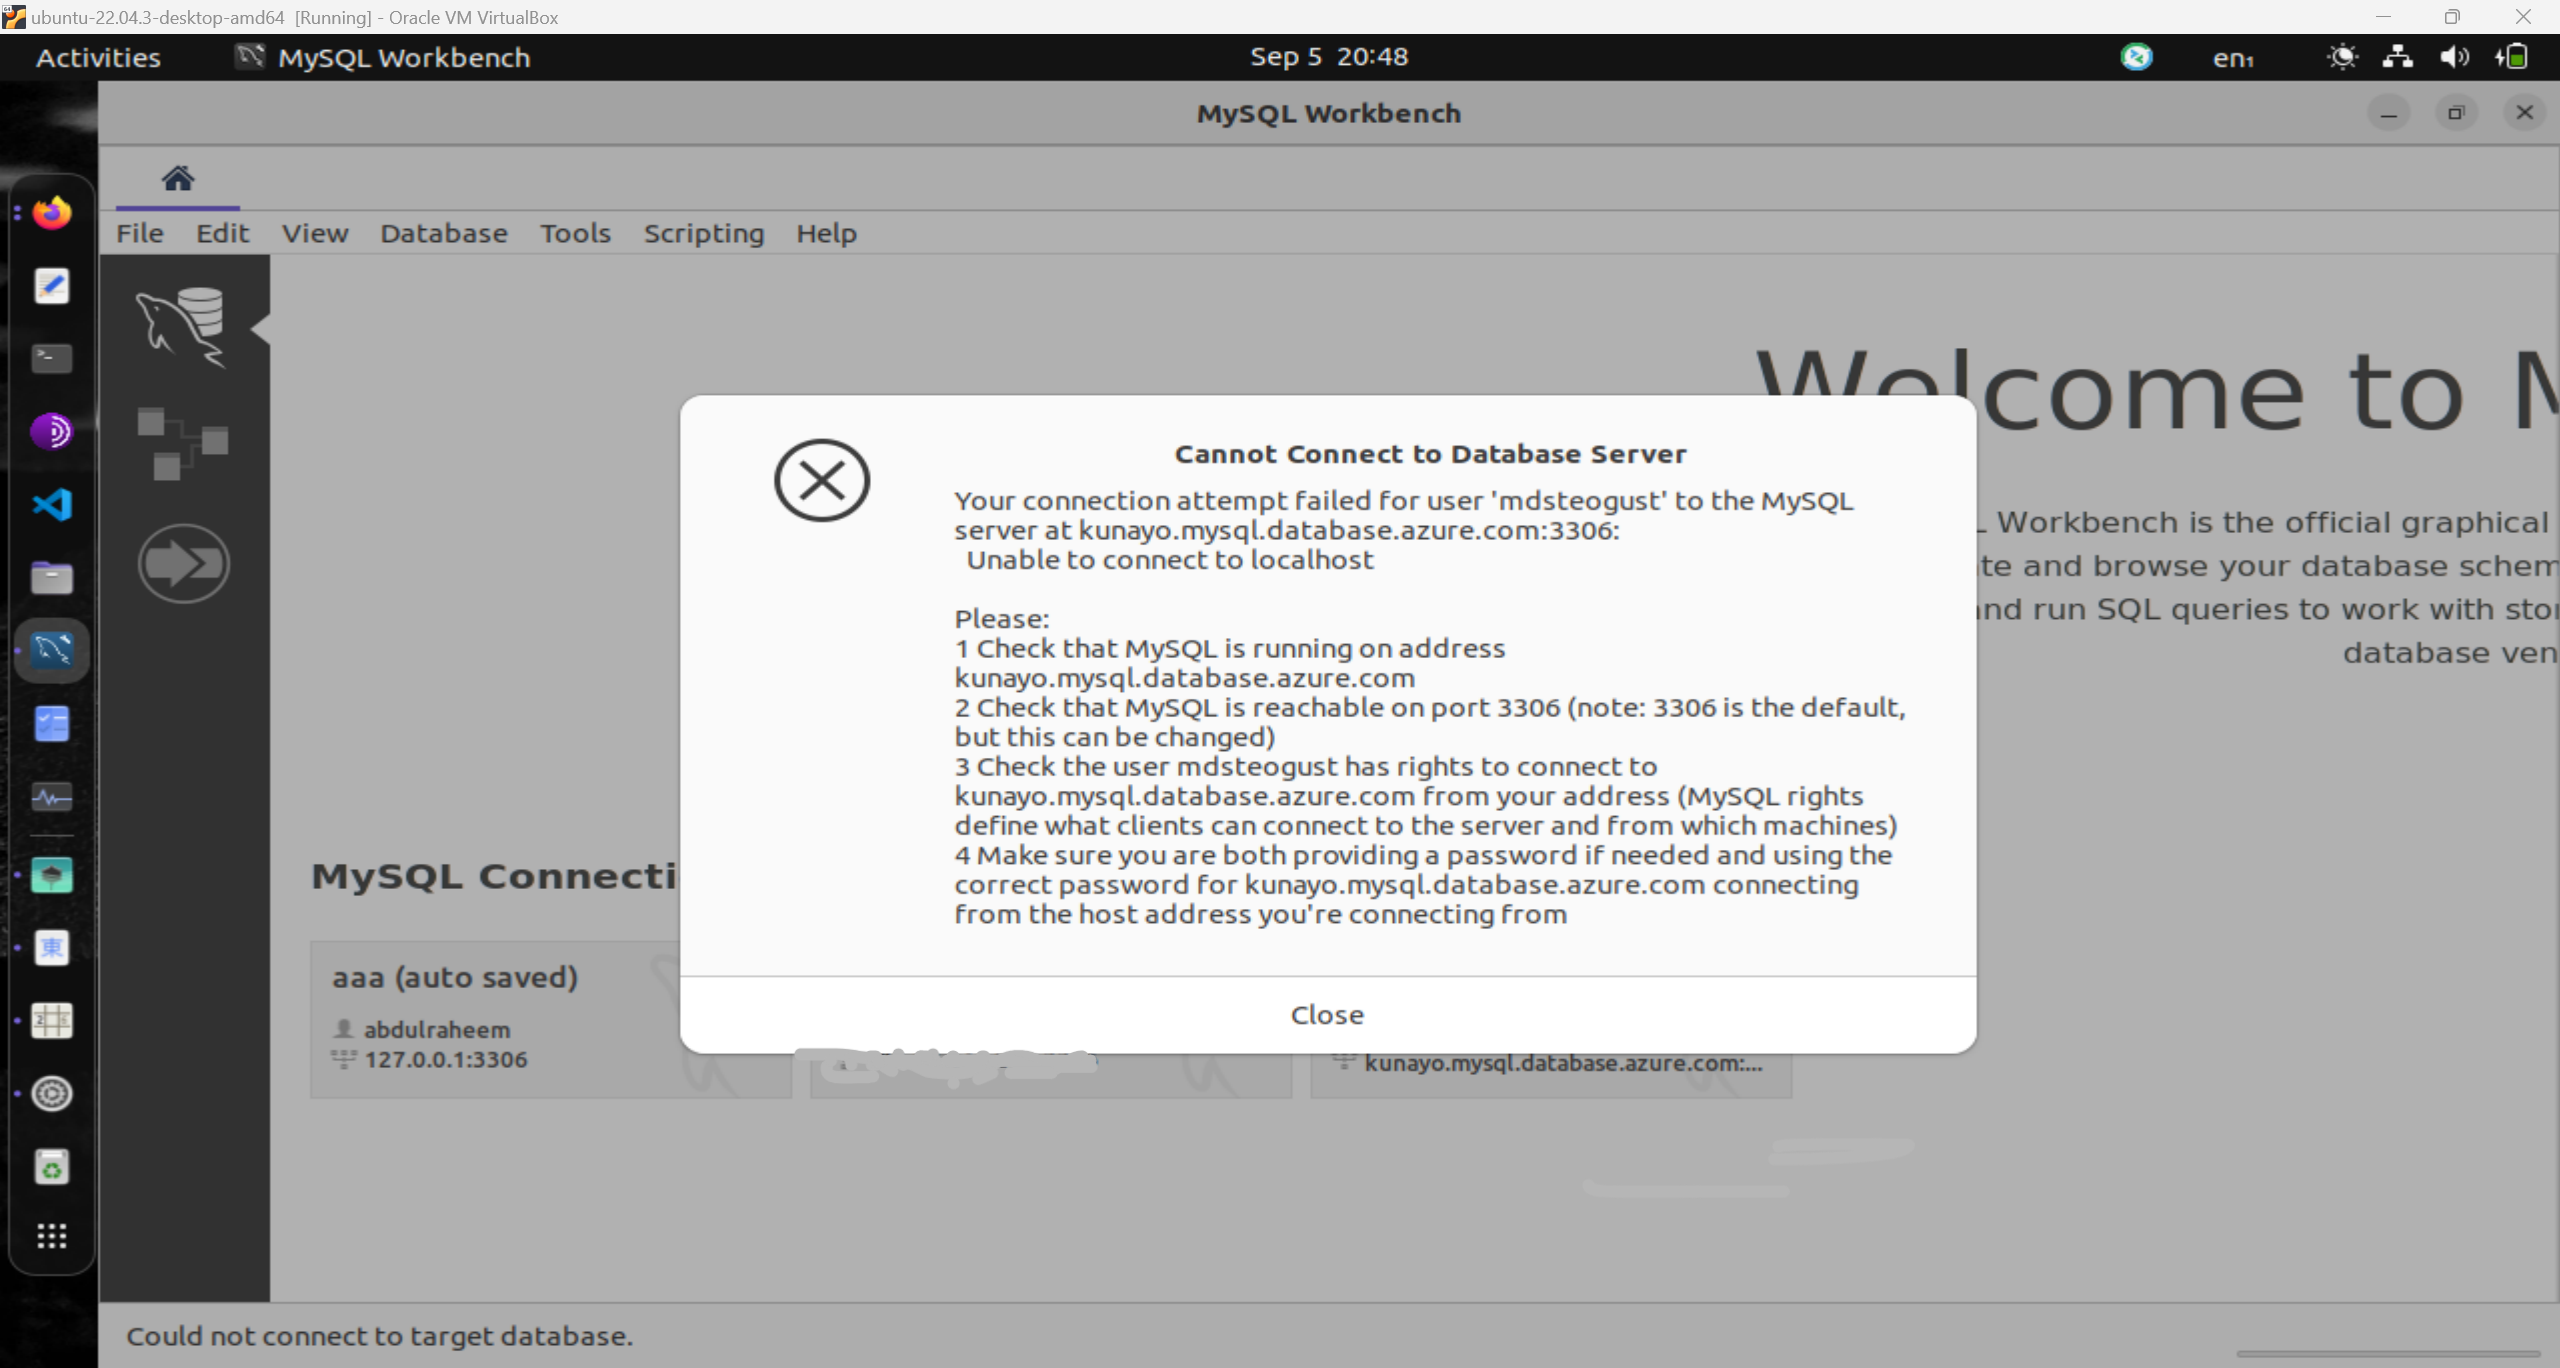Open the MySQL Workbench top bar app menu
Image resolution: width=2560 pixels, height=1368 pixels.
point(383,58)
